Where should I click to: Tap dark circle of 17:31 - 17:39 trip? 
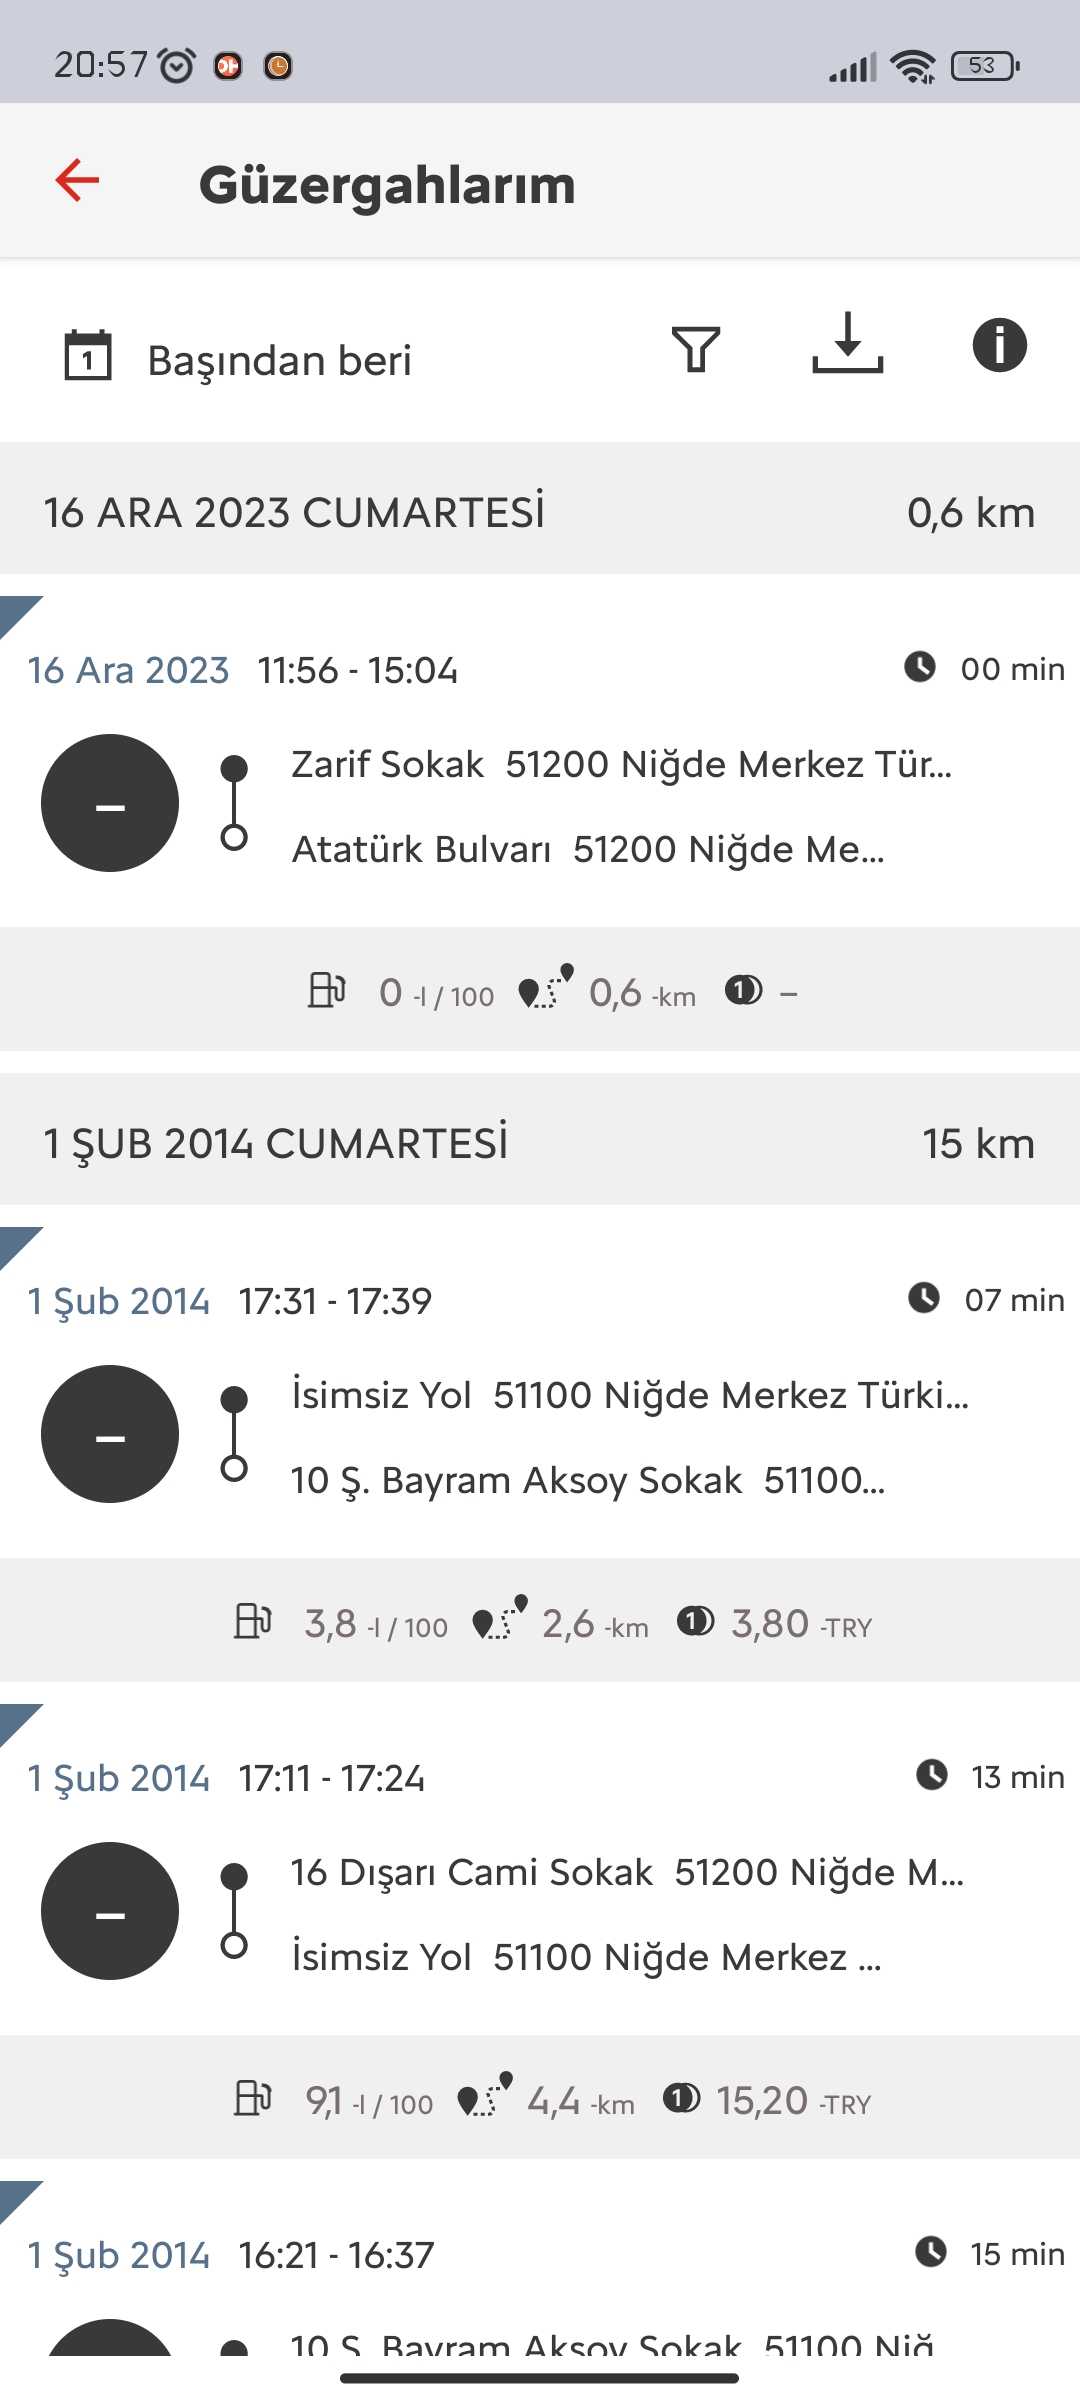(110, 1434)
